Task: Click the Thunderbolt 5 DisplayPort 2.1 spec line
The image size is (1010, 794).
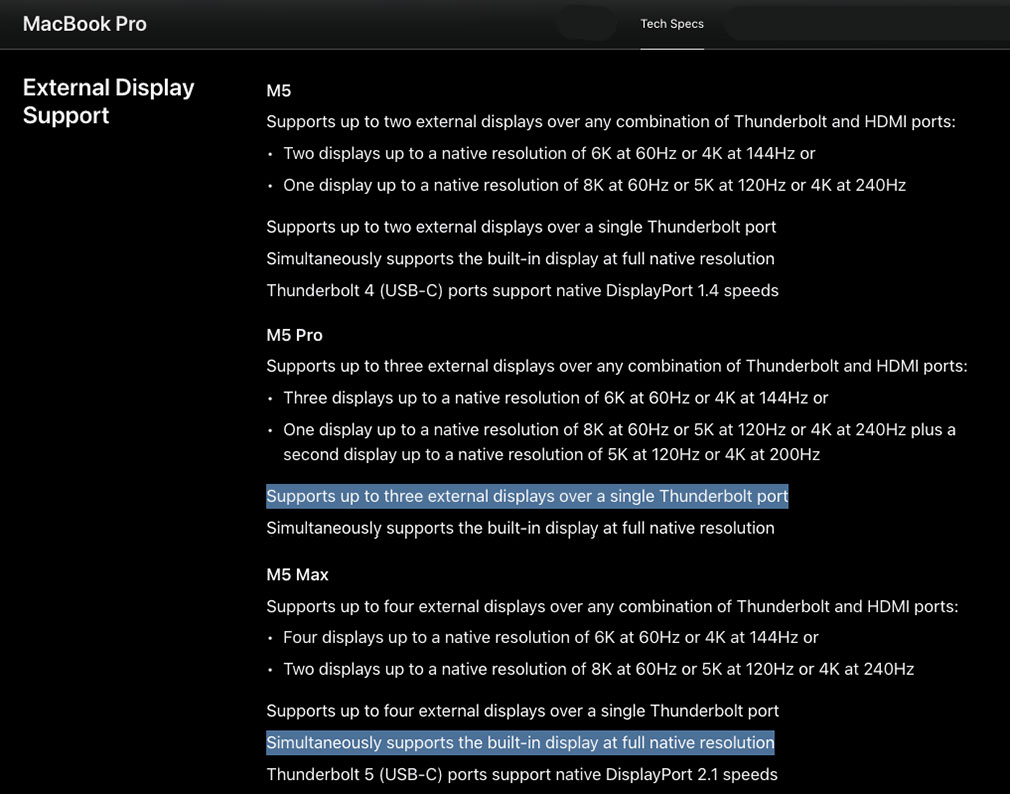Action: click(521, 773)
